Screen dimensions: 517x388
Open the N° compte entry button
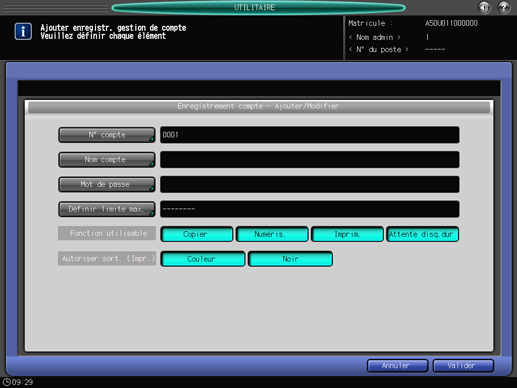coord(107,135)
